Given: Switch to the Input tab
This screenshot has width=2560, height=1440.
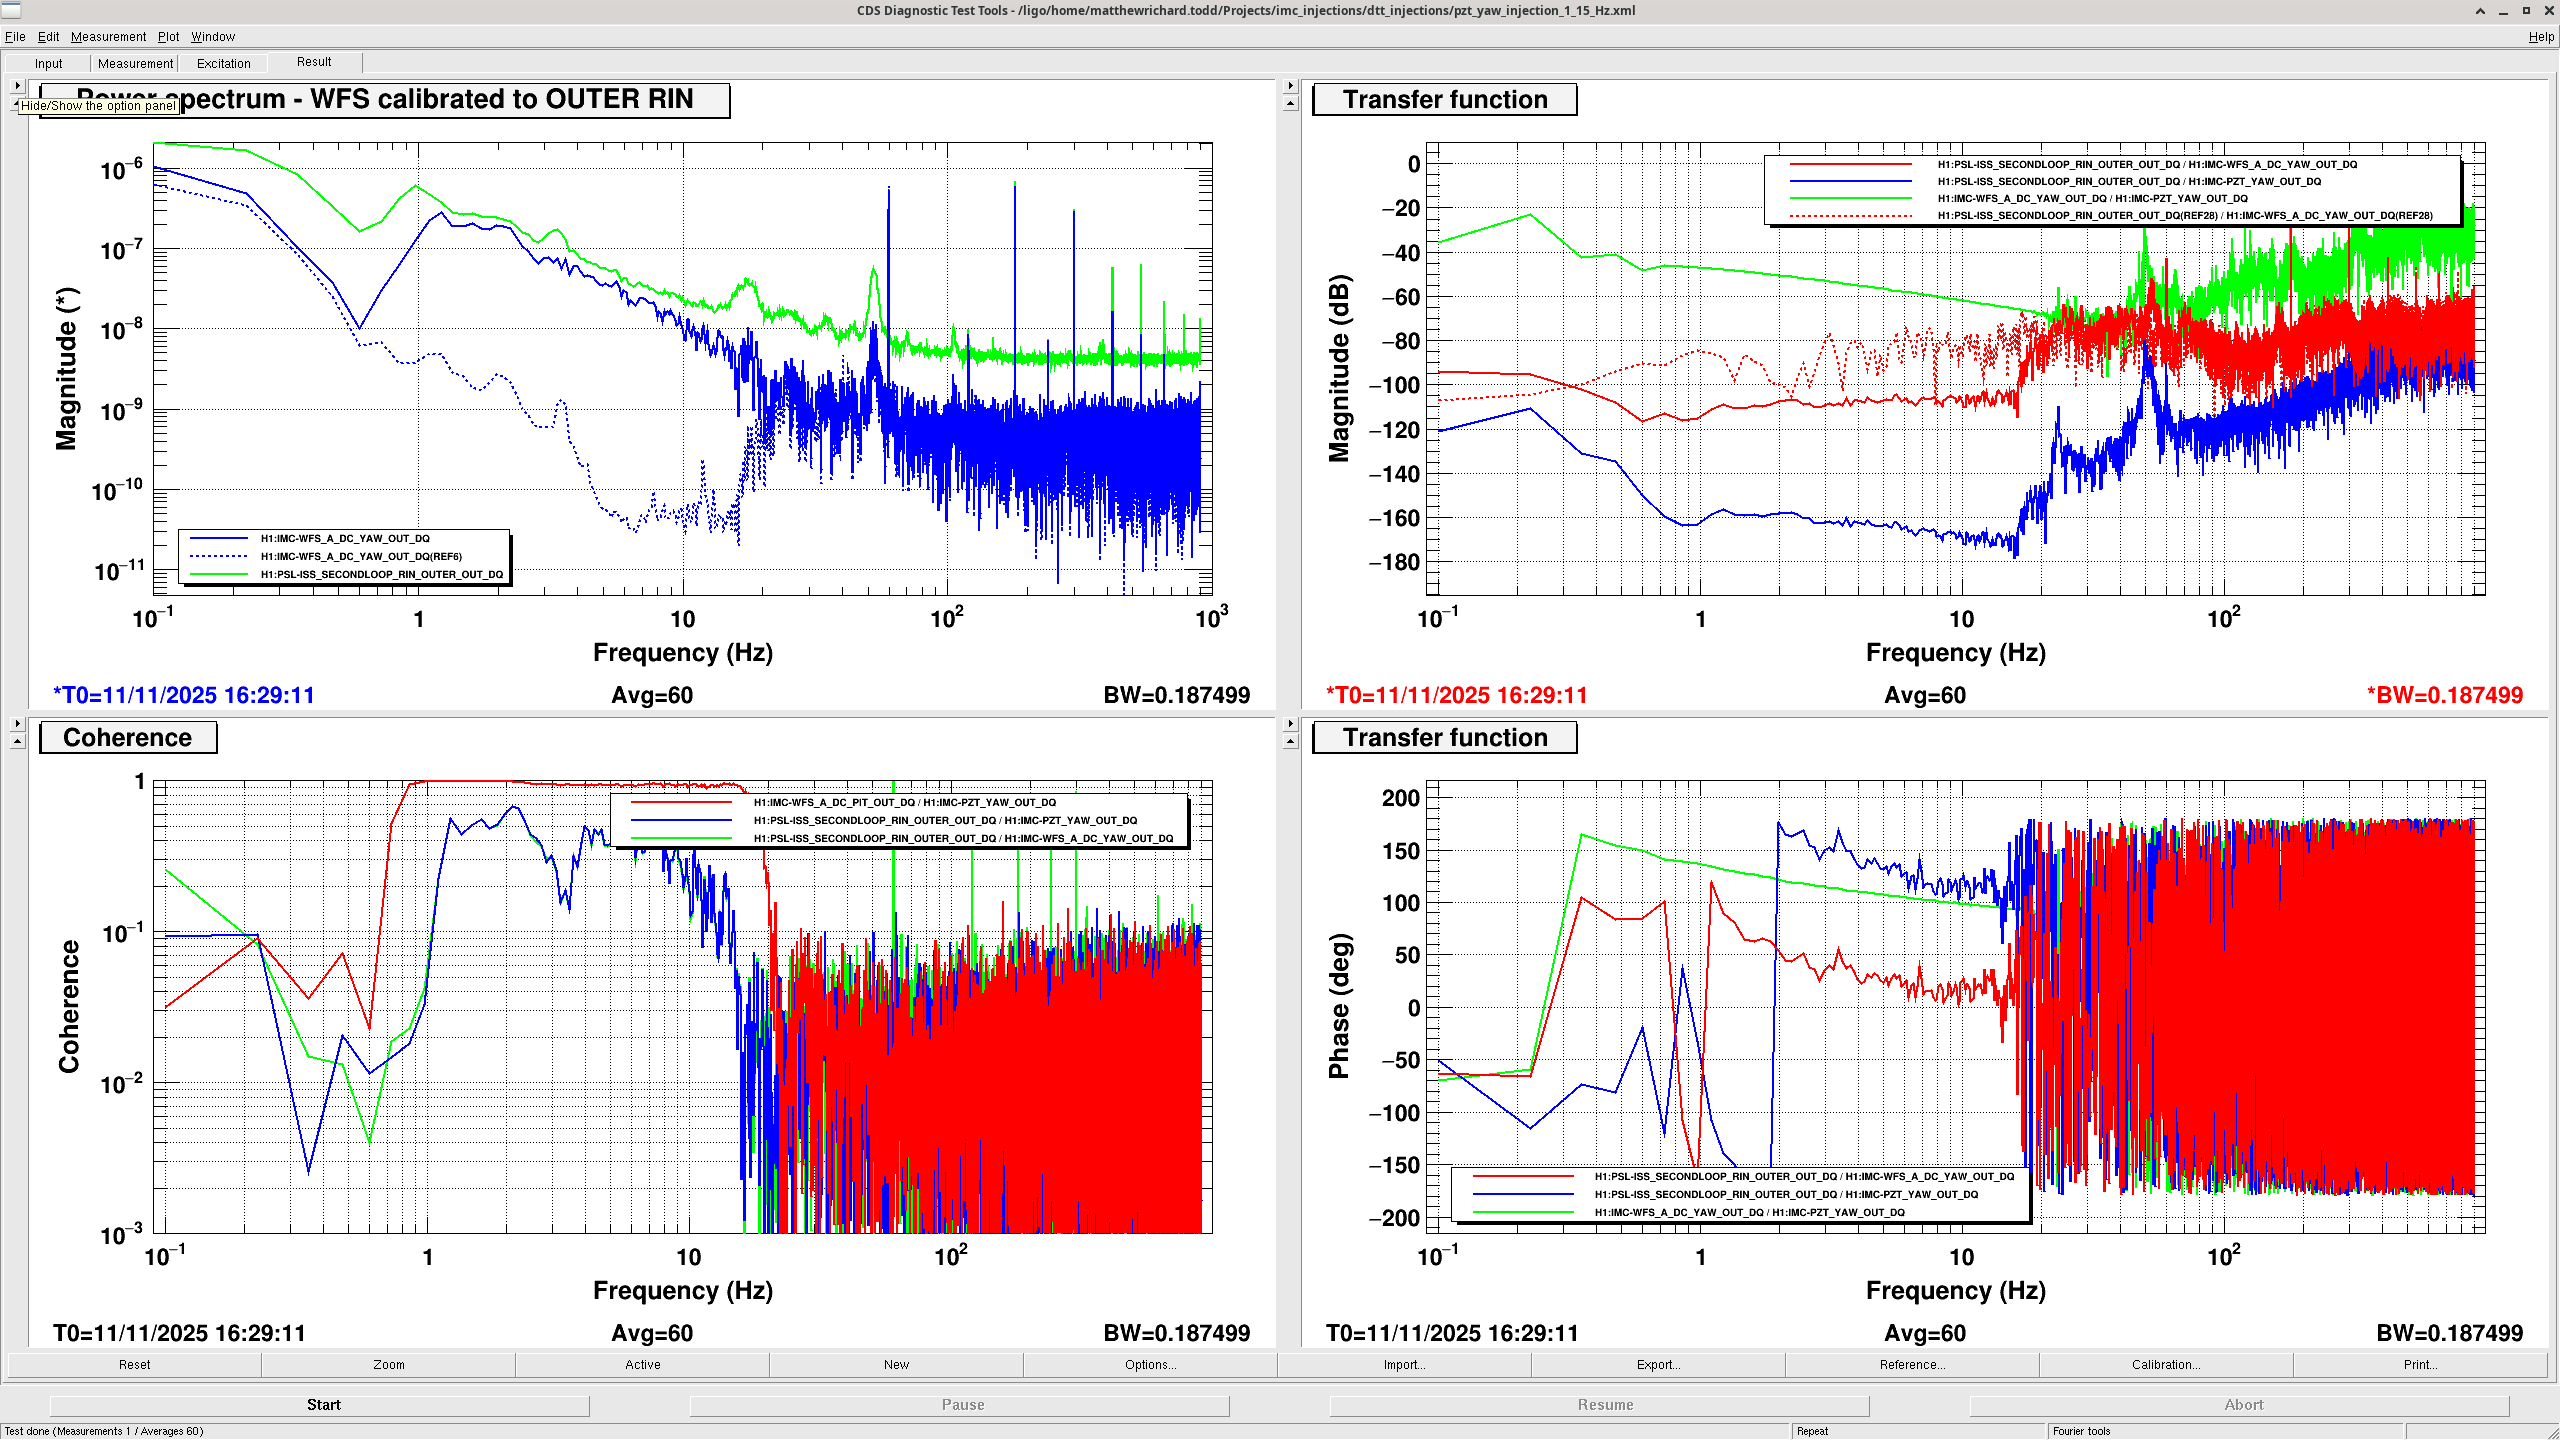Looking at the screenshot, I should tap(48, 63).
